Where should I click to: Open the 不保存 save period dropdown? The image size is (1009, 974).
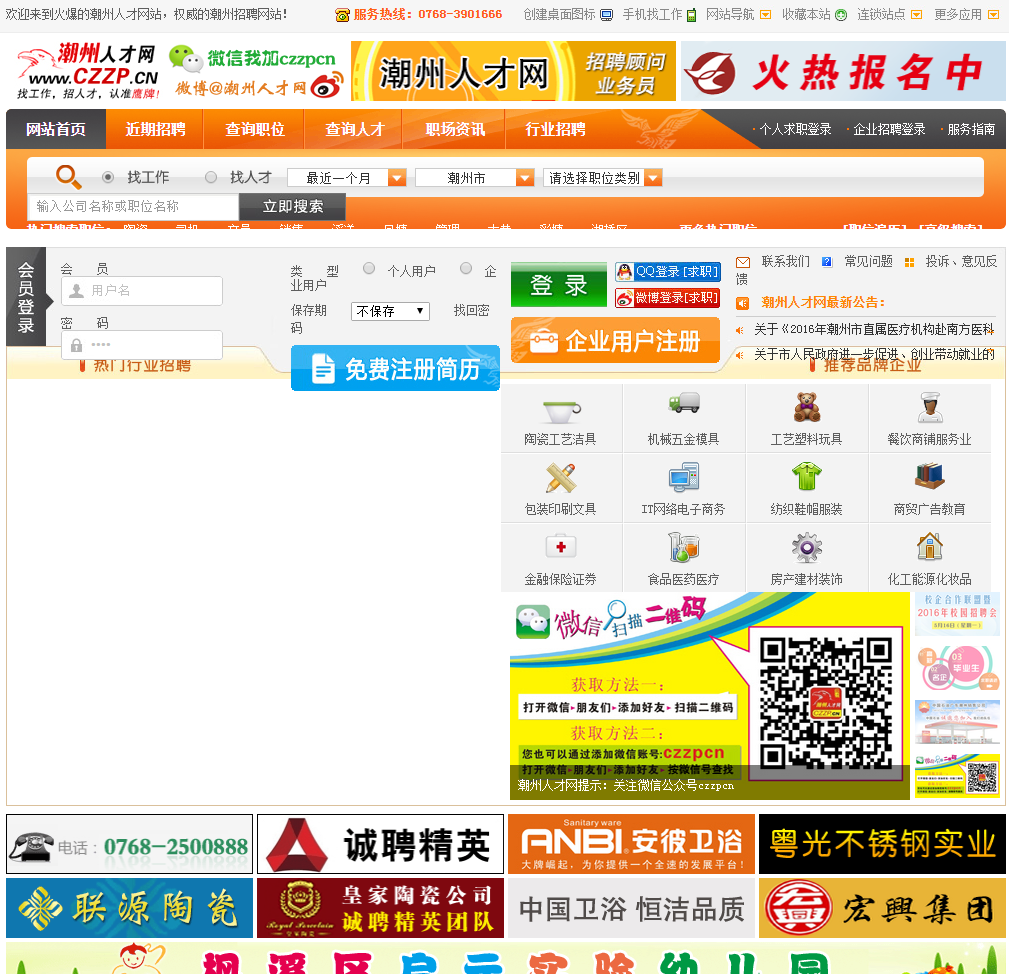[390, 311]
